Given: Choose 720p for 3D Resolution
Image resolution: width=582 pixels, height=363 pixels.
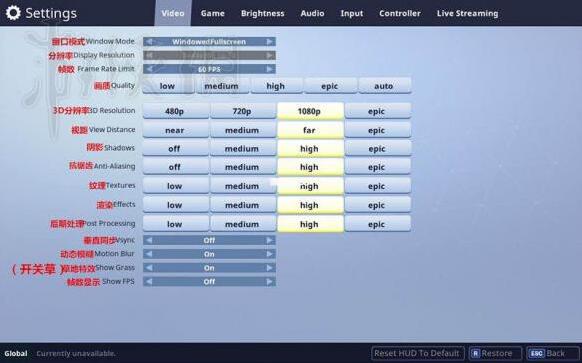Looking at the screenshot, I should coord(243,111).
